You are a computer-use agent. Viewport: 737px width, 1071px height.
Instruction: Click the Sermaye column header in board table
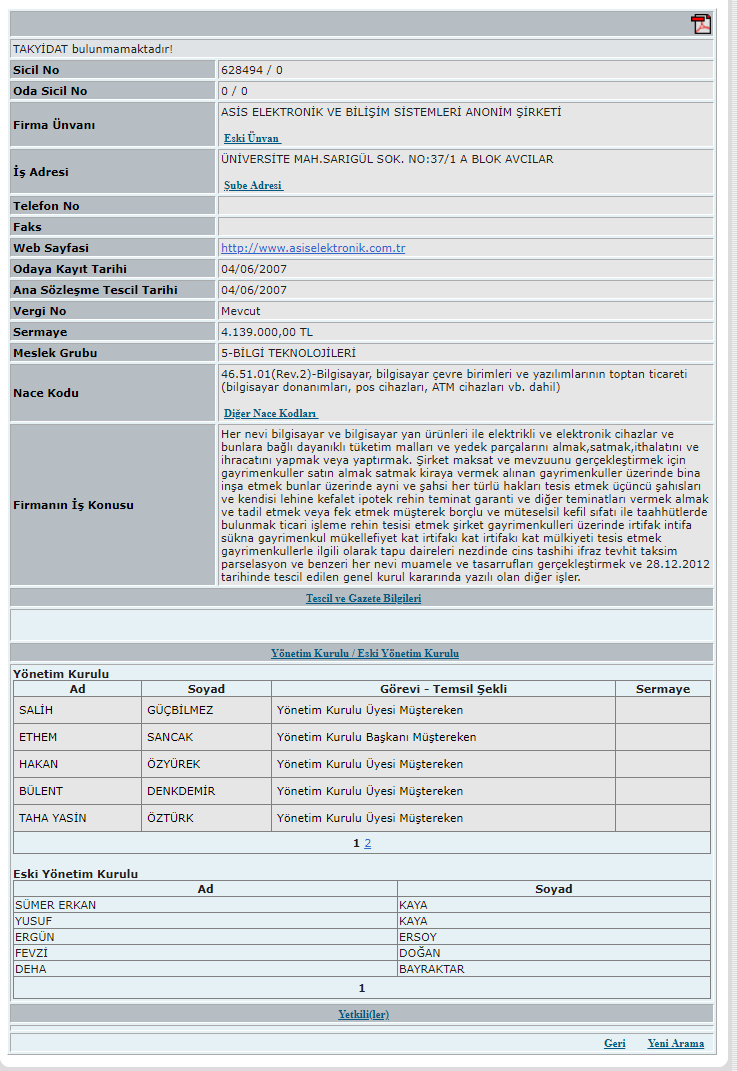(662, 689)
